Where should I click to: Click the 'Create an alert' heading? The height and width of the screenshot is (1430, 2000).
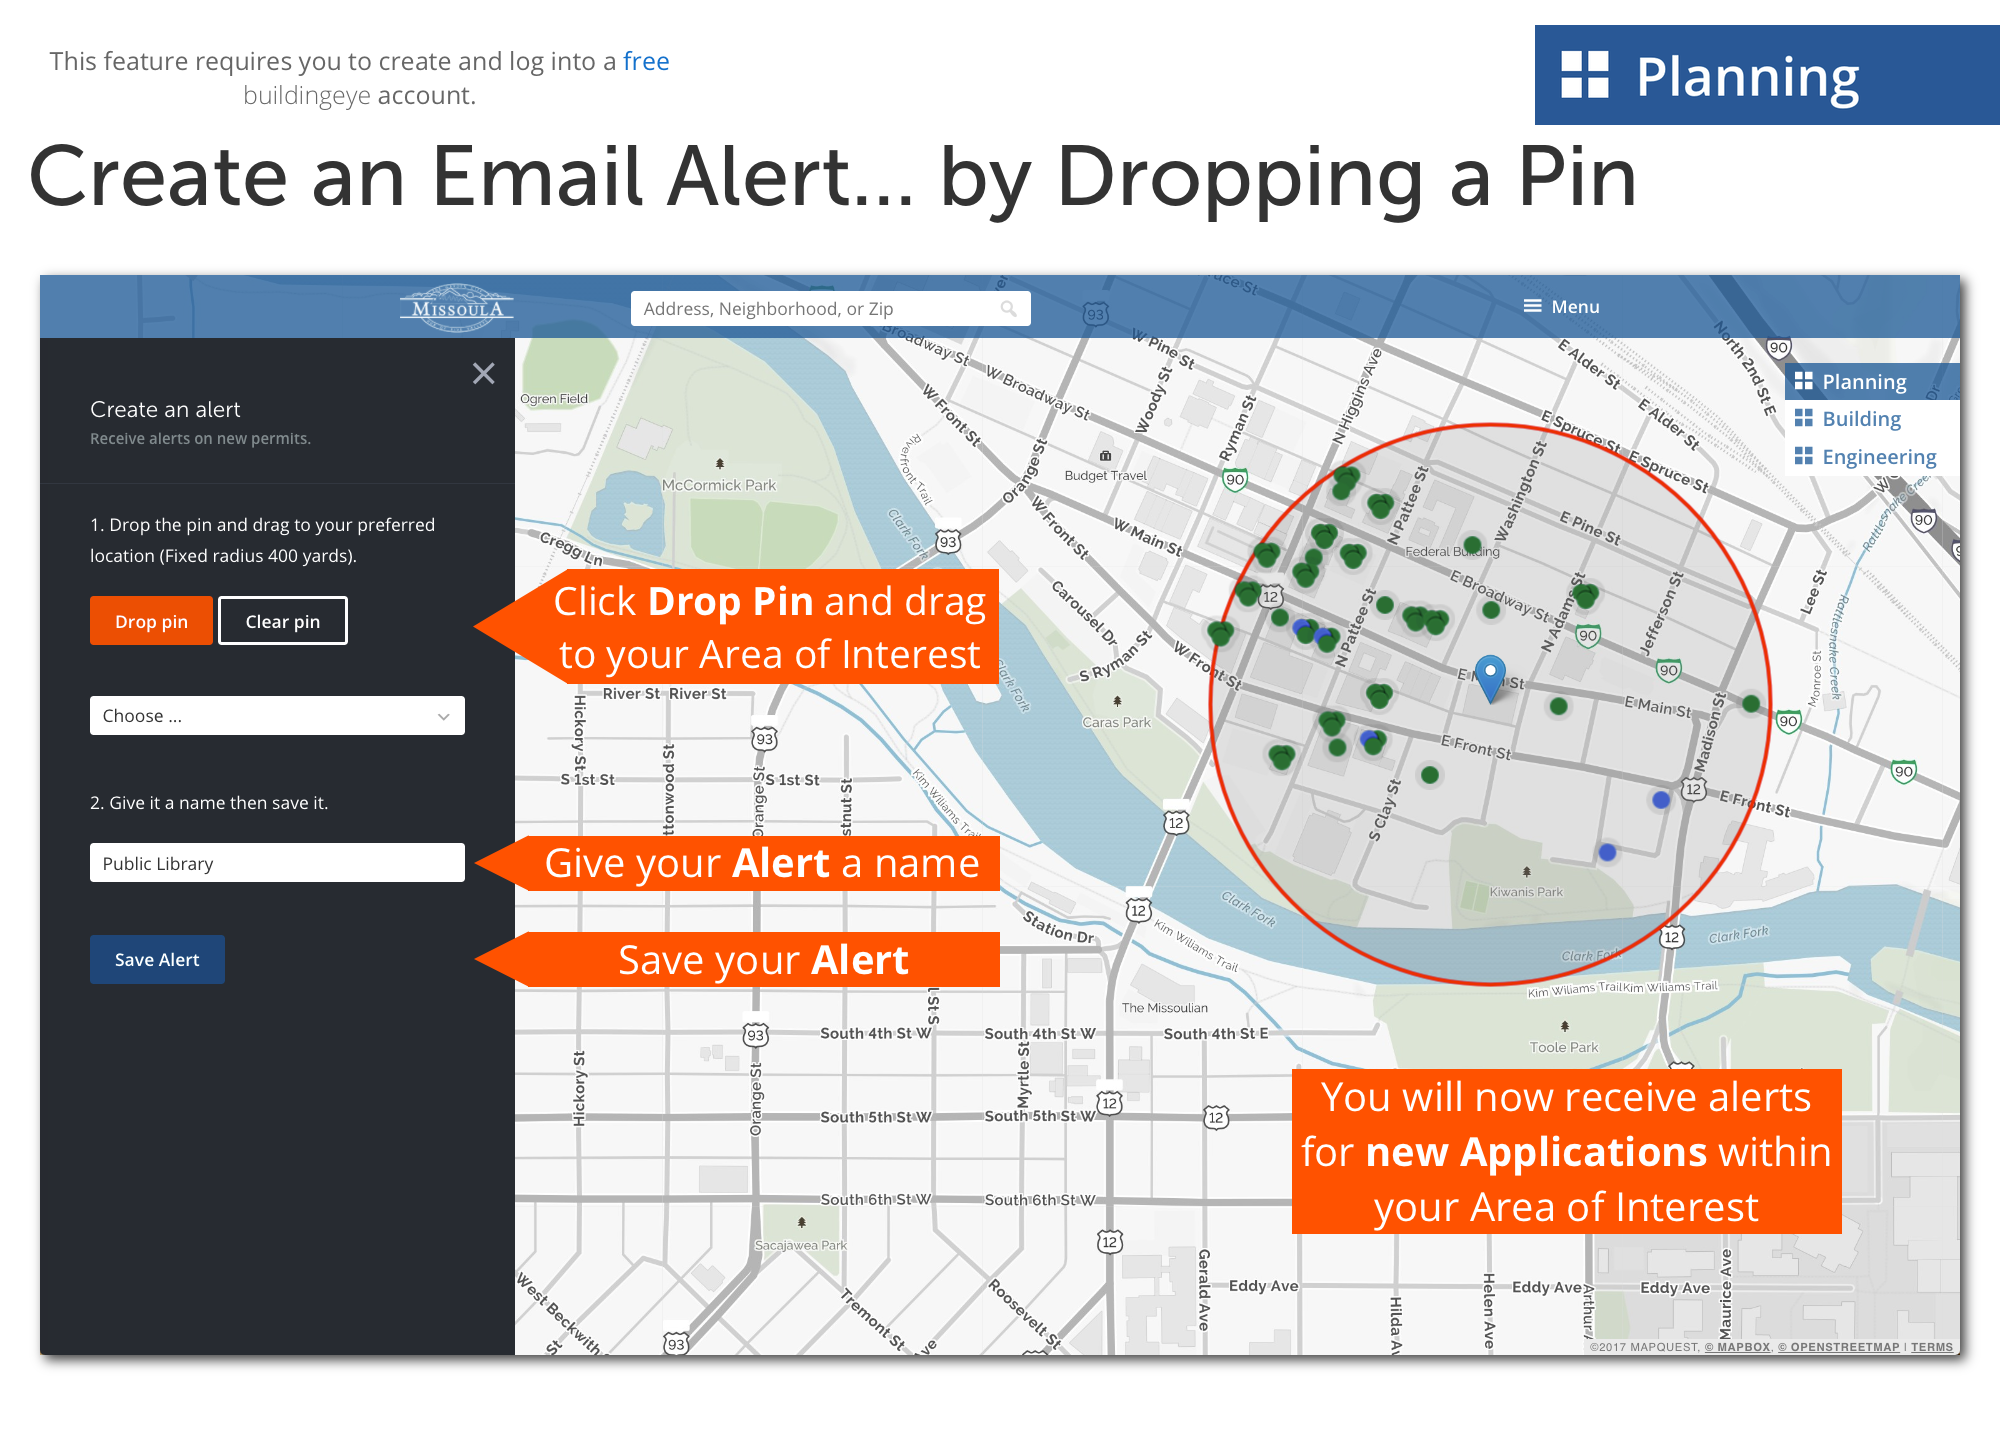(x=165, y=409)
